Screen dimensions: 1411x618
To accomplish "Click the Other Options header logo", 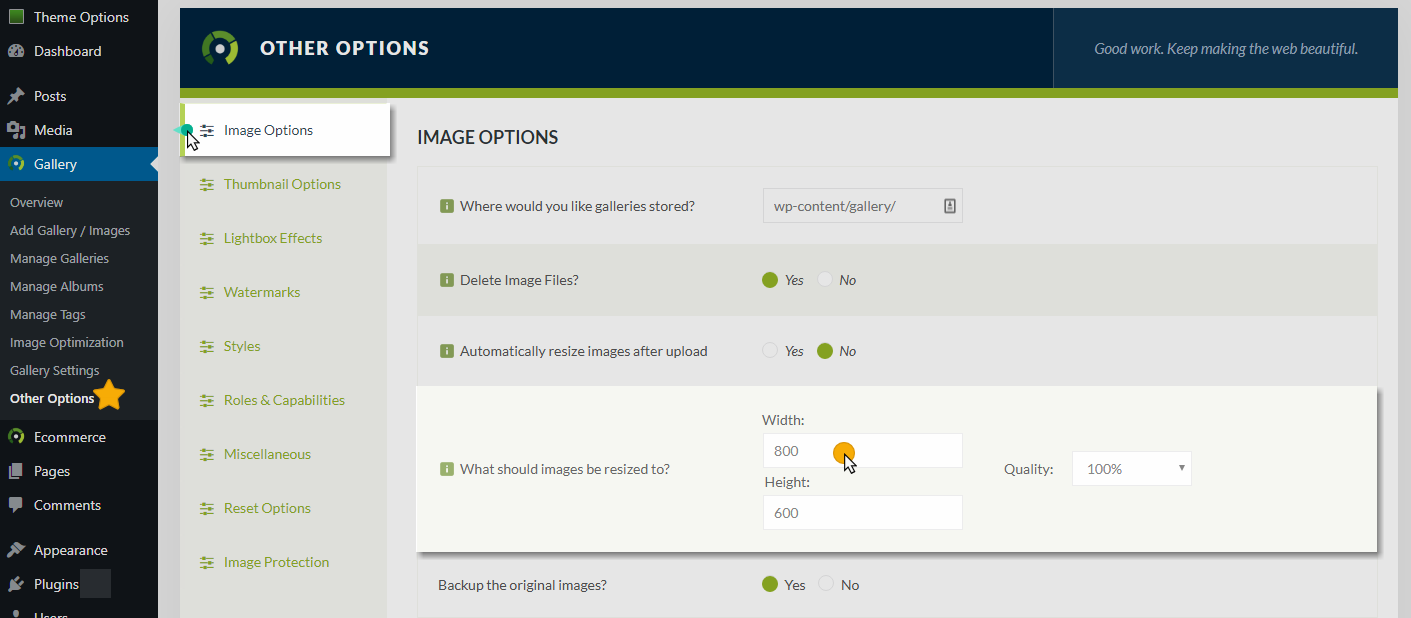I will click(220, 48).
